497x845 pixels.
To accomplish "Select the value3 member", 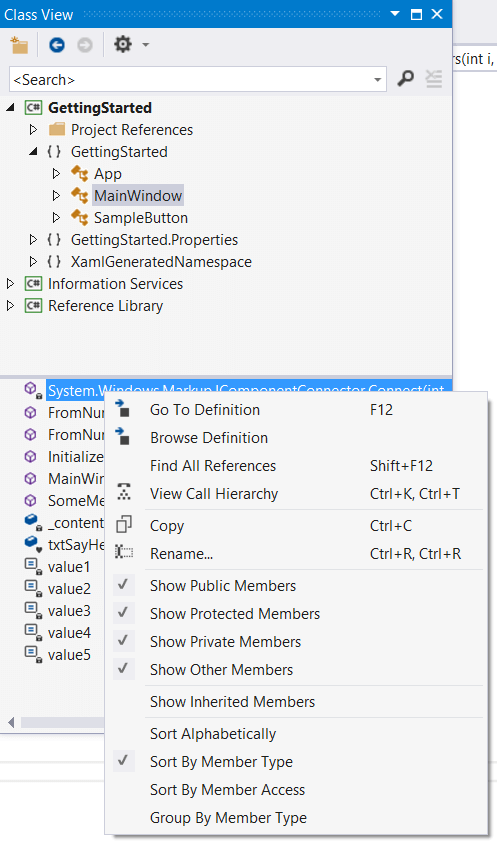I will [68, 611].
